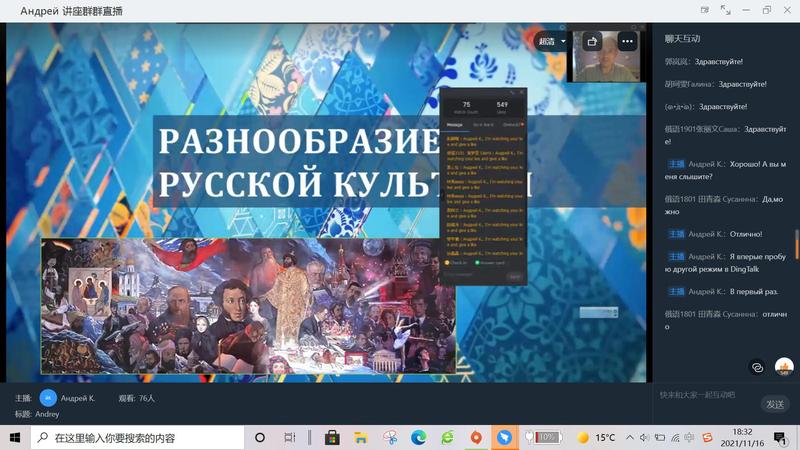The image size is (800, 450).
Task: Click the host avatar next to 主播
Action: 48,398
